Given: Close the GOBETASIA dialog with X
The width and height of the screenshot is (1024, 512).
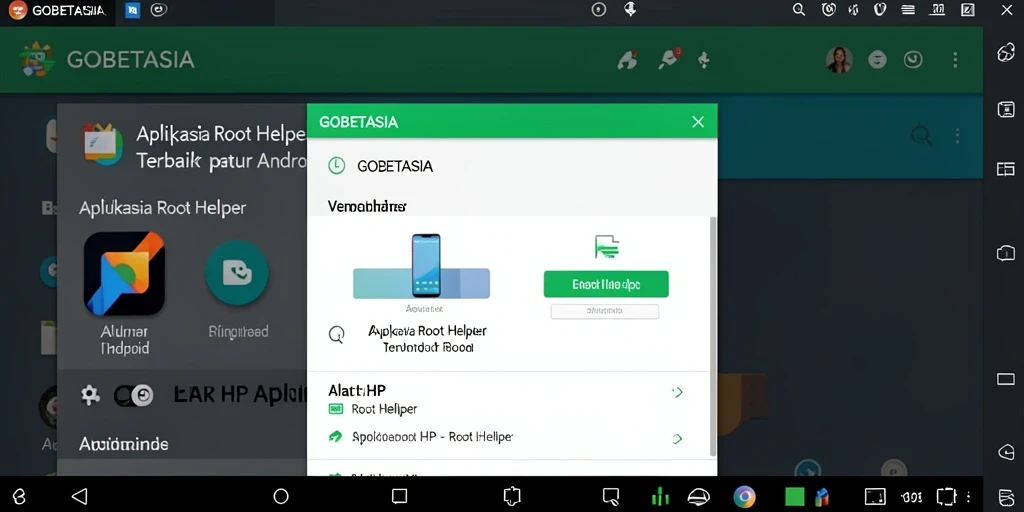Looking at the screenshot, I should coord(698,121).
